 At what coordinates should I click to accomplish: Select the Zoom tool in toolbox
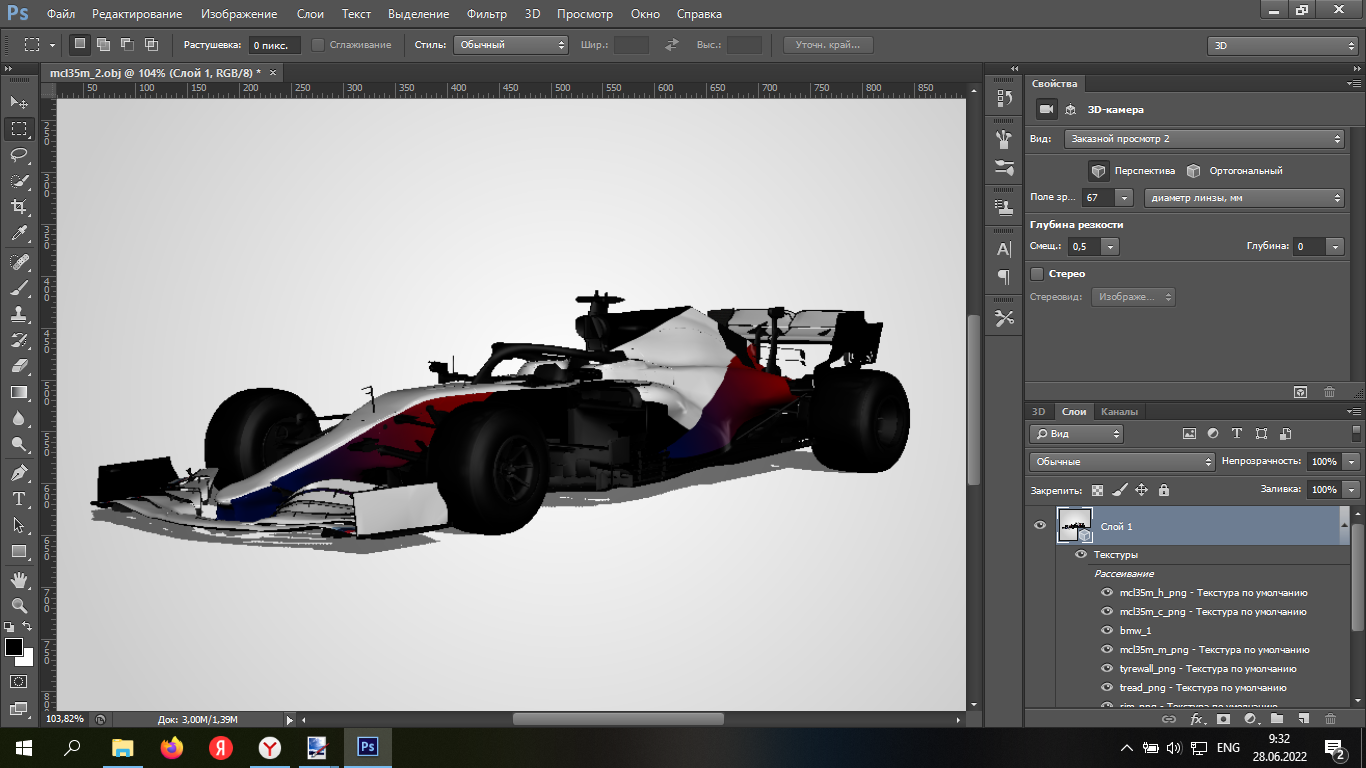pyautogui.click(x=19, y=605)
